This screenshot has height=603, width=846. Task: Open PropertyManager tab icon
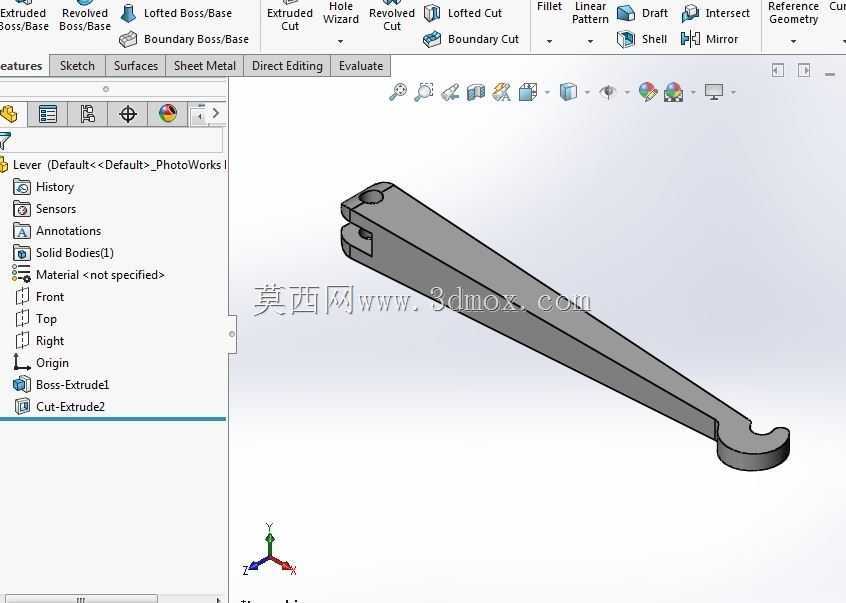(47, 114)
